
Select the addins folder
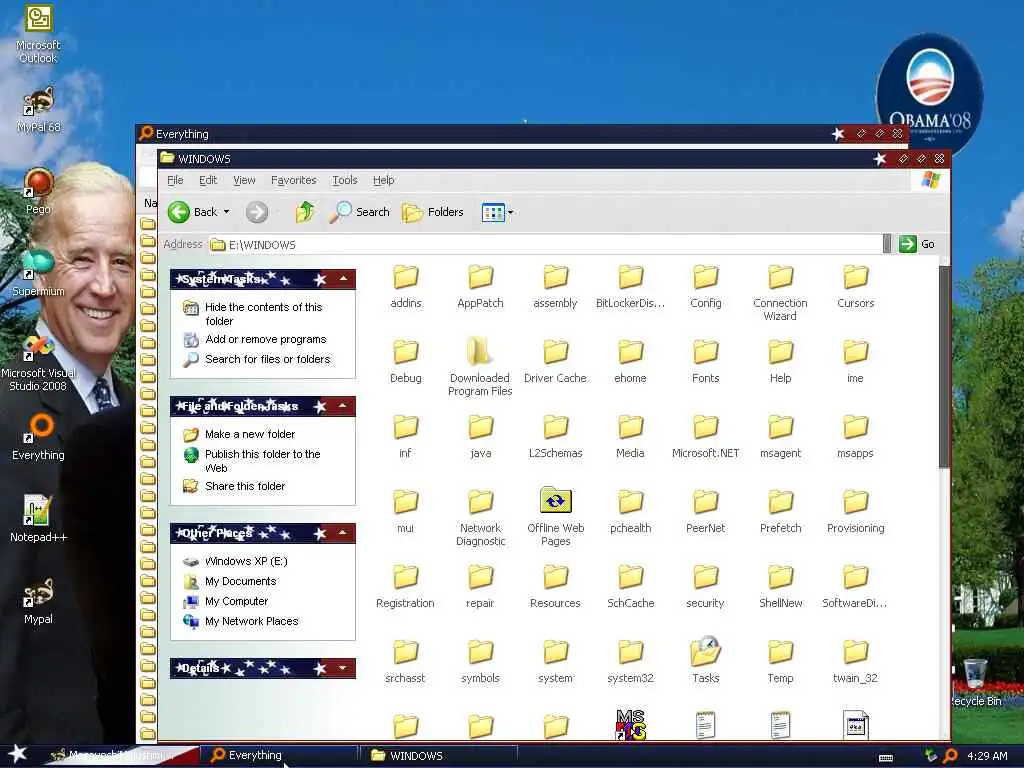pos(406,286)
